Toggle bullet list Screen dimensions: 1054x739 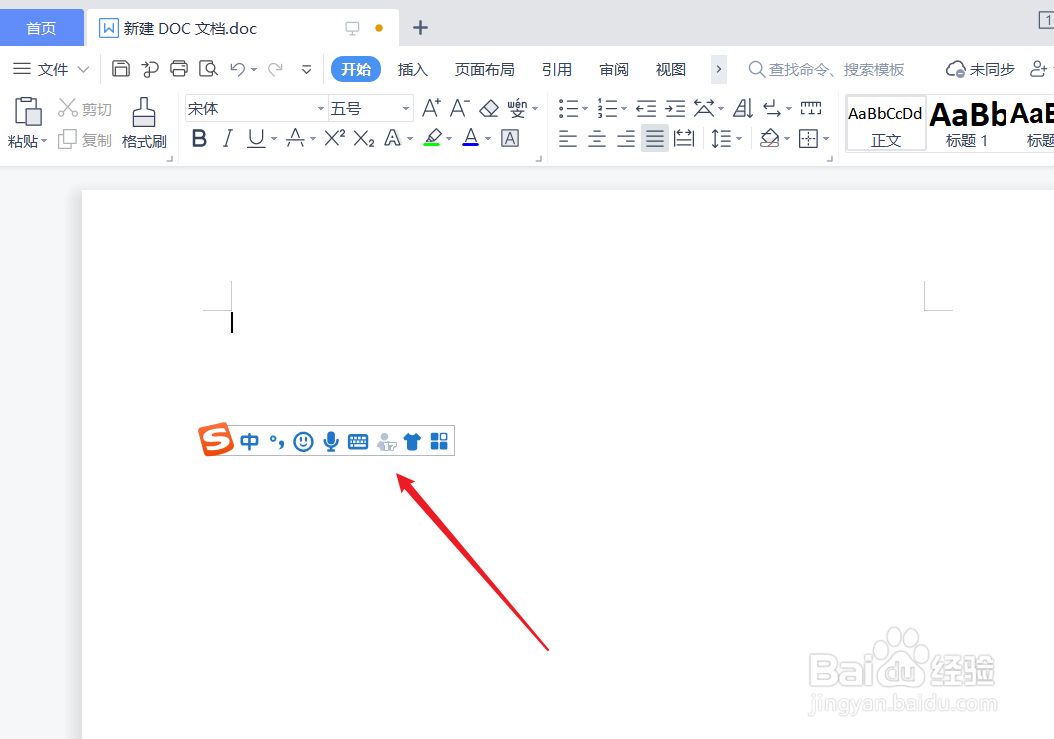pyautogui.click(x=569, y=108)
